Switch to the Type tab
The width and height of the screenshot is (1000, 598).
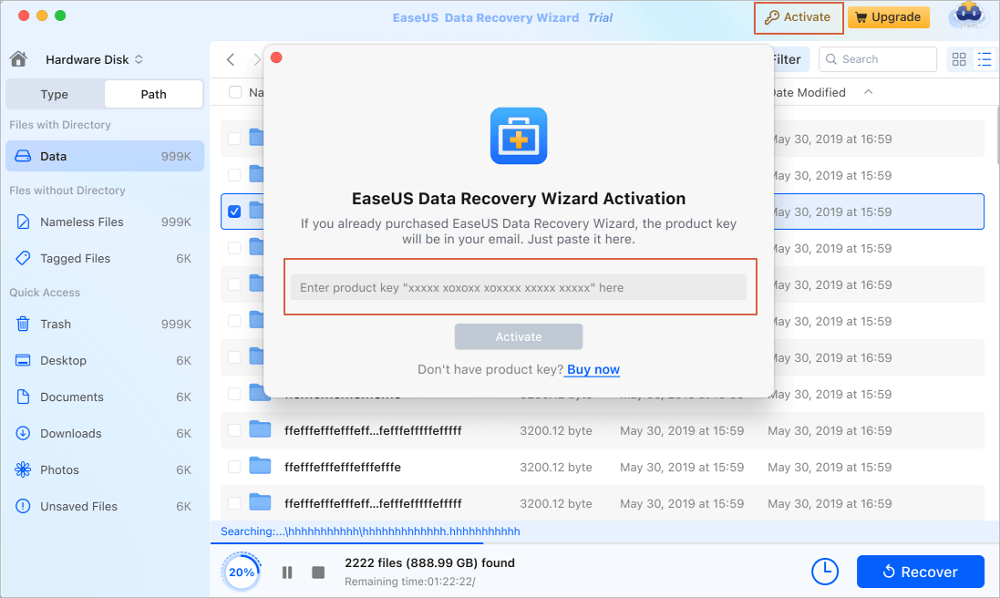[x=55, y=94]
